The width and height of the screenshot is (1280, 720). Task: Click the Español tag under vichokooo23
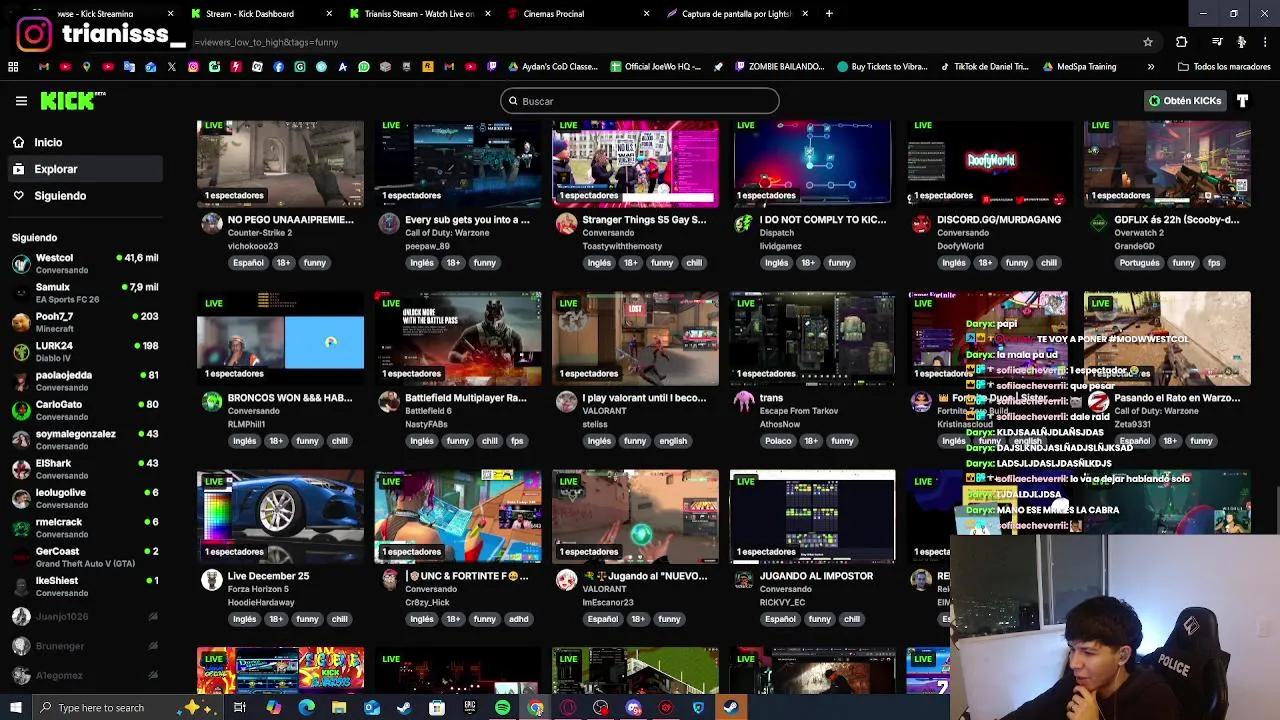pyautogui.click(x=248, y=263)
